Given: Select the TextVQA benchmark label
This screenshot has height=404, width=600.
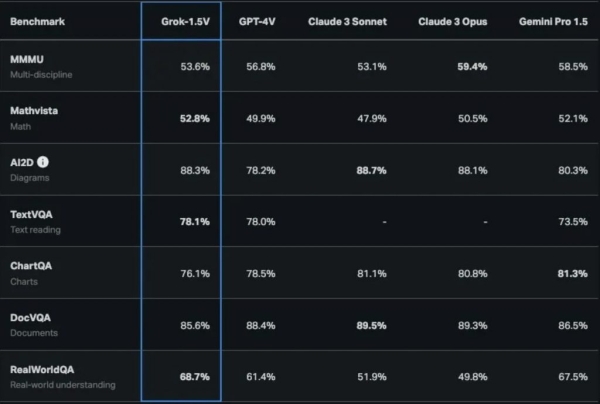Looking at the screenshot, I should tap(31, 214).
